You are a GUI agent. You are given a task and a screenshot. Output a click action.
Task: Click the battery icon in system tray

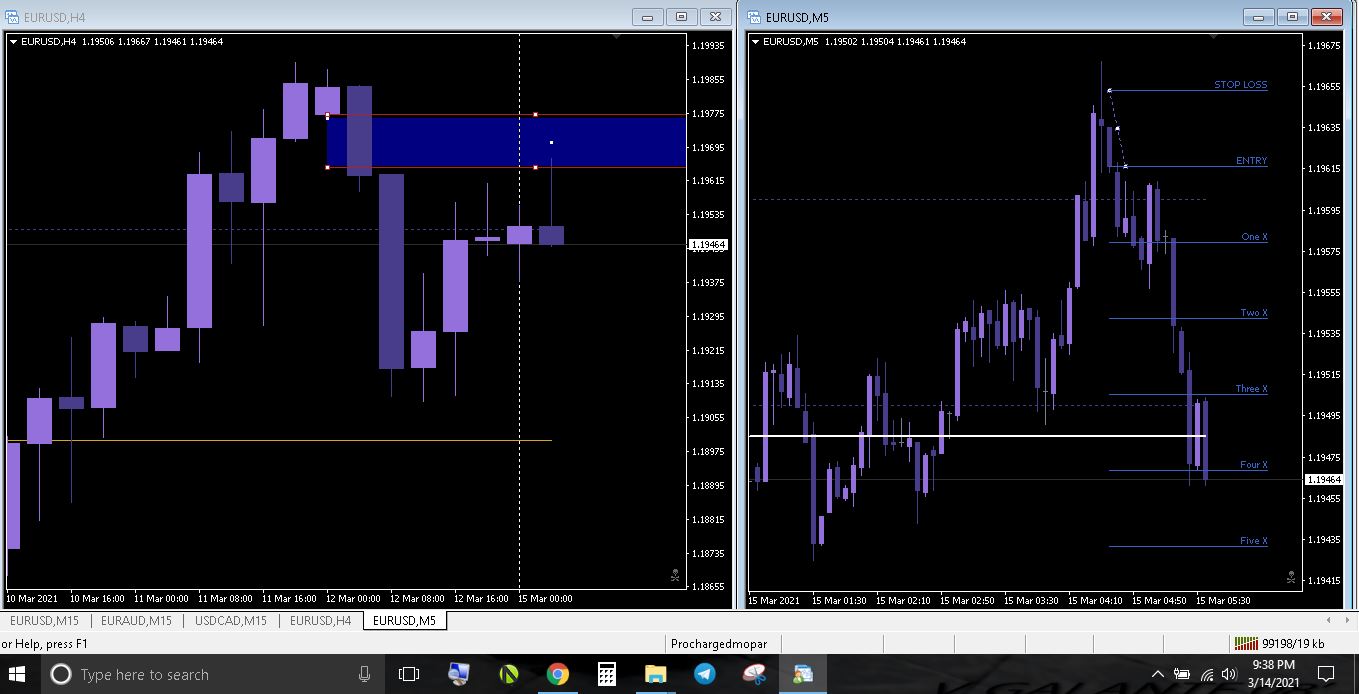tap(1182, 675)
